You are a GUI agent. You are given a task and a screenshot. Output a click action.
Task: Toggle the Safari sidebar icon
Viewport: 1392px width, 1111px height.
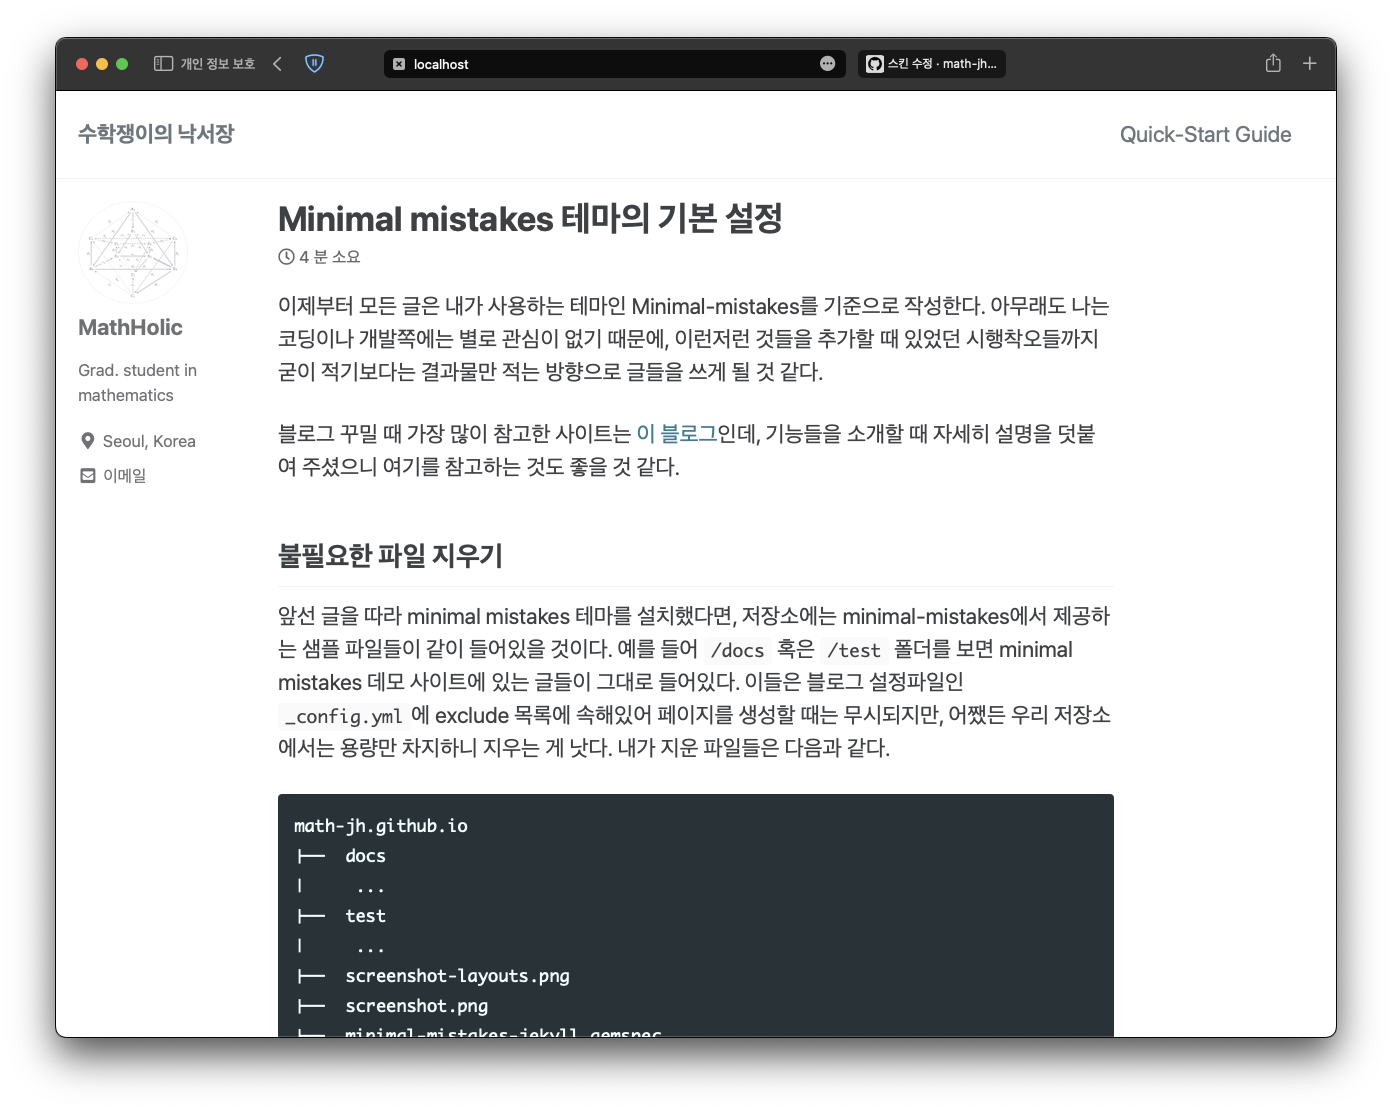163,64
